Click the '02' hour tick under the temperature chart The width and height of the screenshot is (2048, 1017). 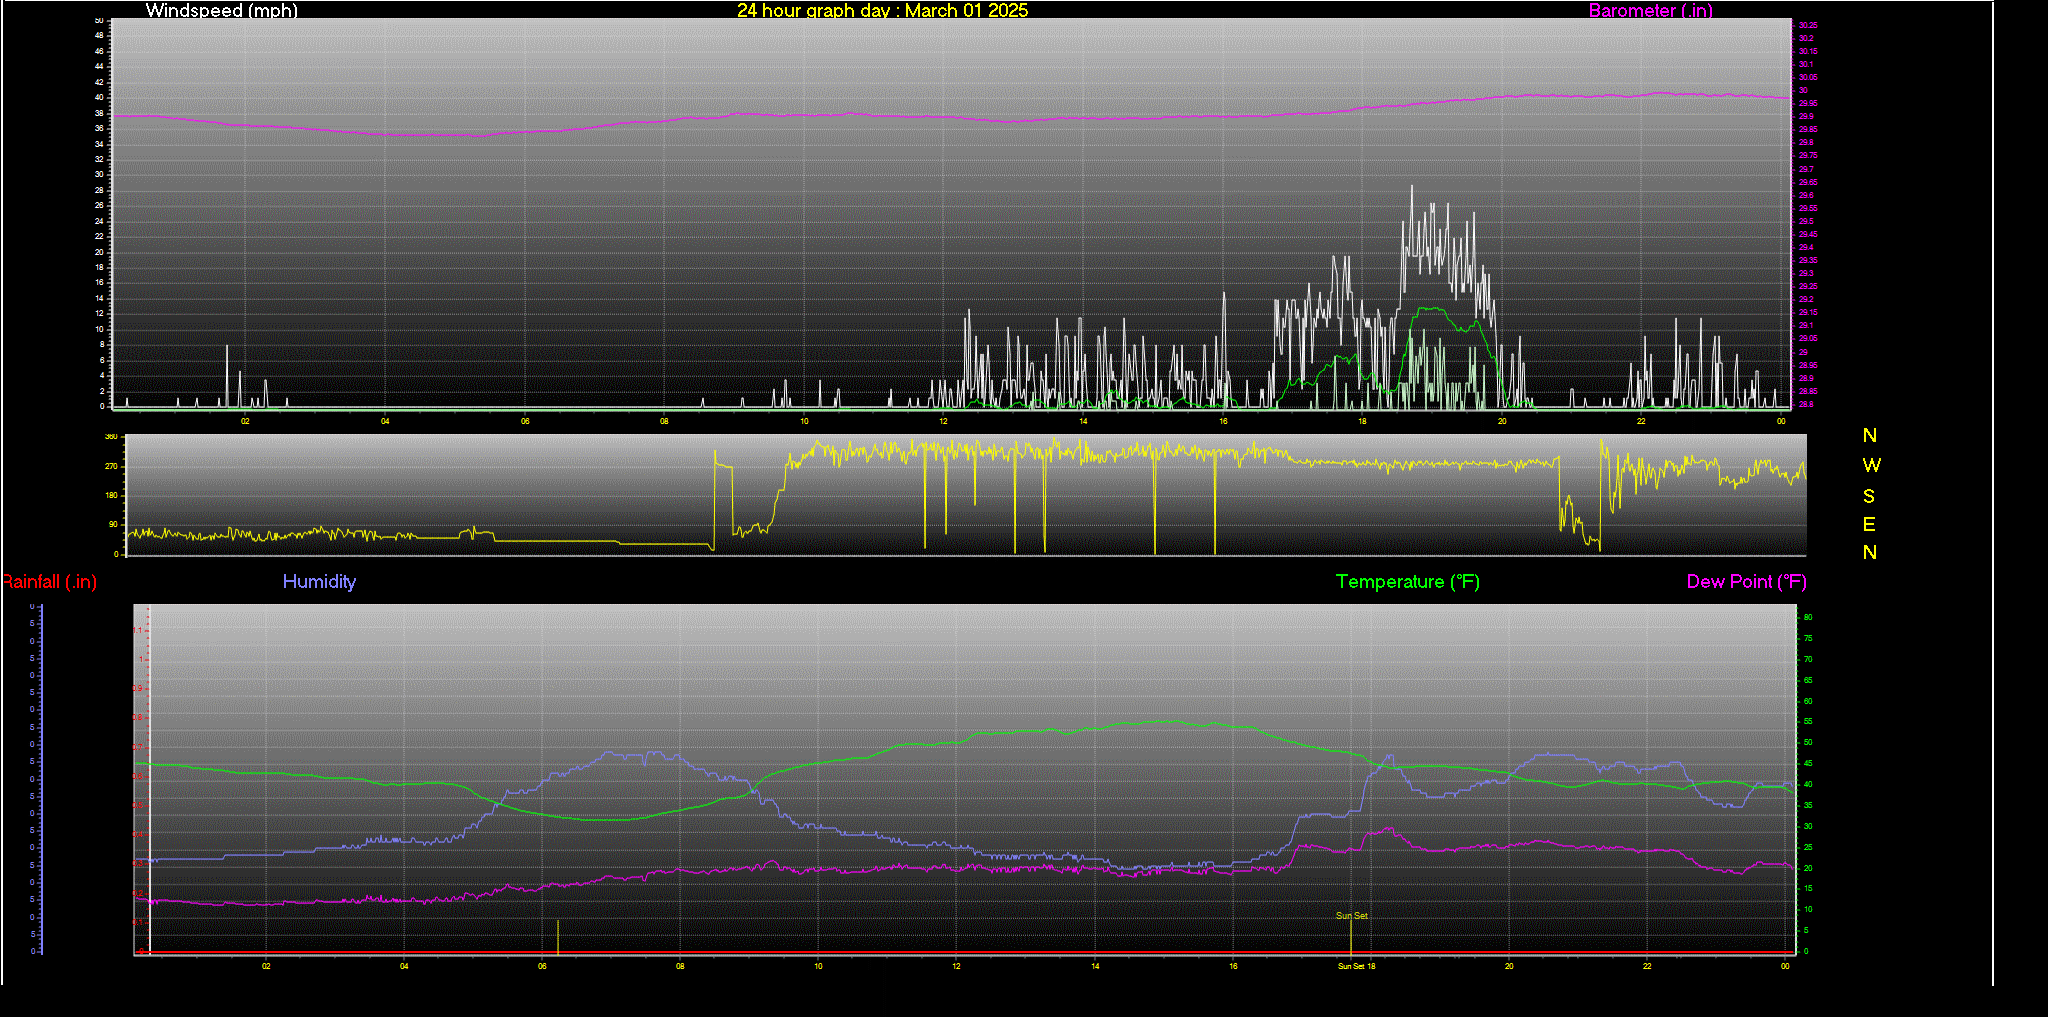click(x=266, y=966)
